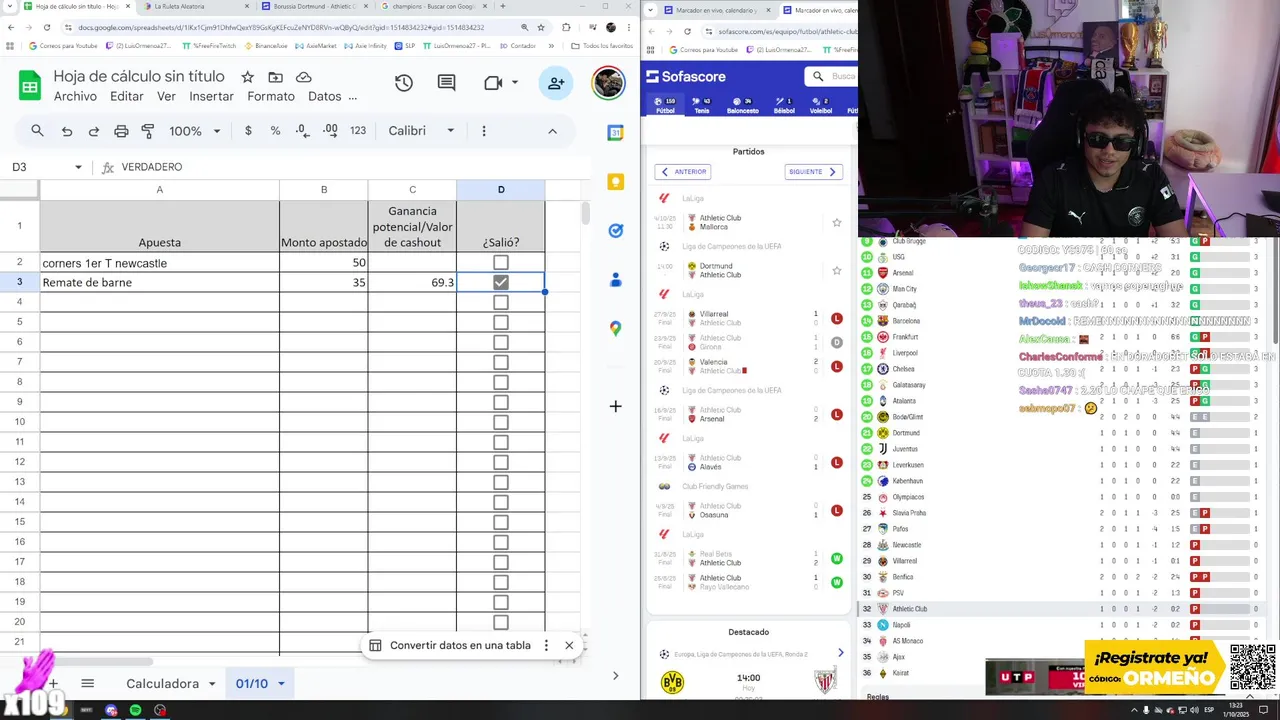Tick checkbox in row 10 column D

(501, 422)
